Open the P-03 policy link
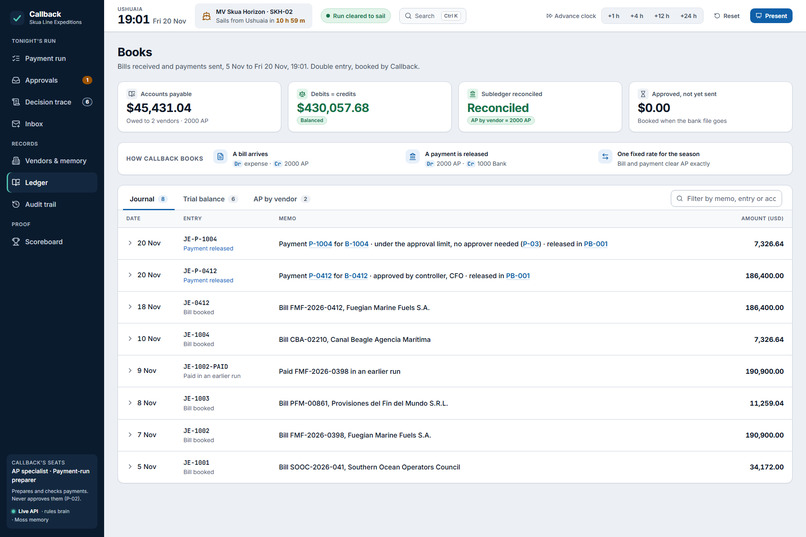 (531, 244)
